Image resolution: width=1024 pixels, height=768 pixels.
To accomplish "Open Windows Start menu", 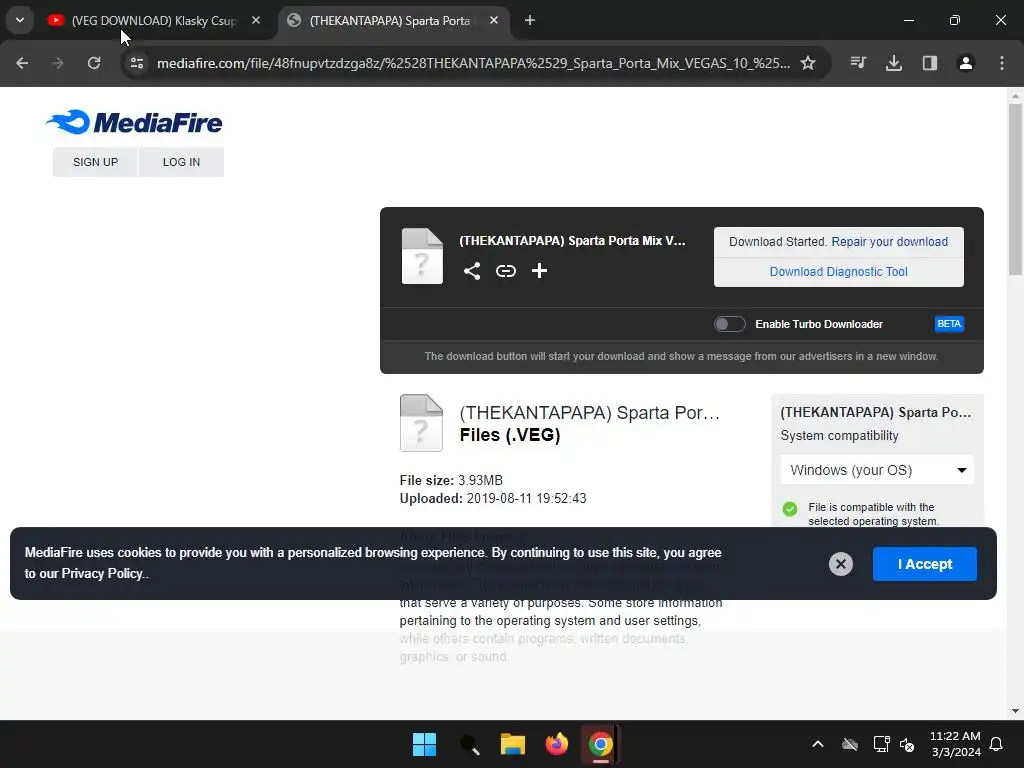I will tap(424, 744).
